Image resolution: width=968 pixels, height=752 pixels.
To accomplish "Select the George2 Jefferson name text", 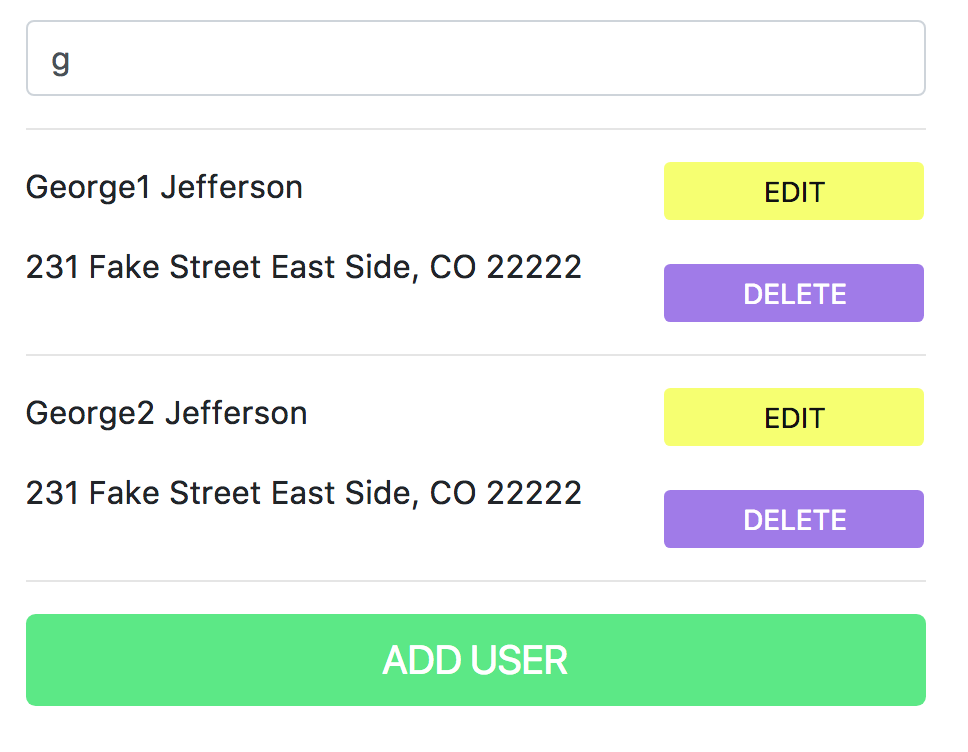I will (166, 413).
